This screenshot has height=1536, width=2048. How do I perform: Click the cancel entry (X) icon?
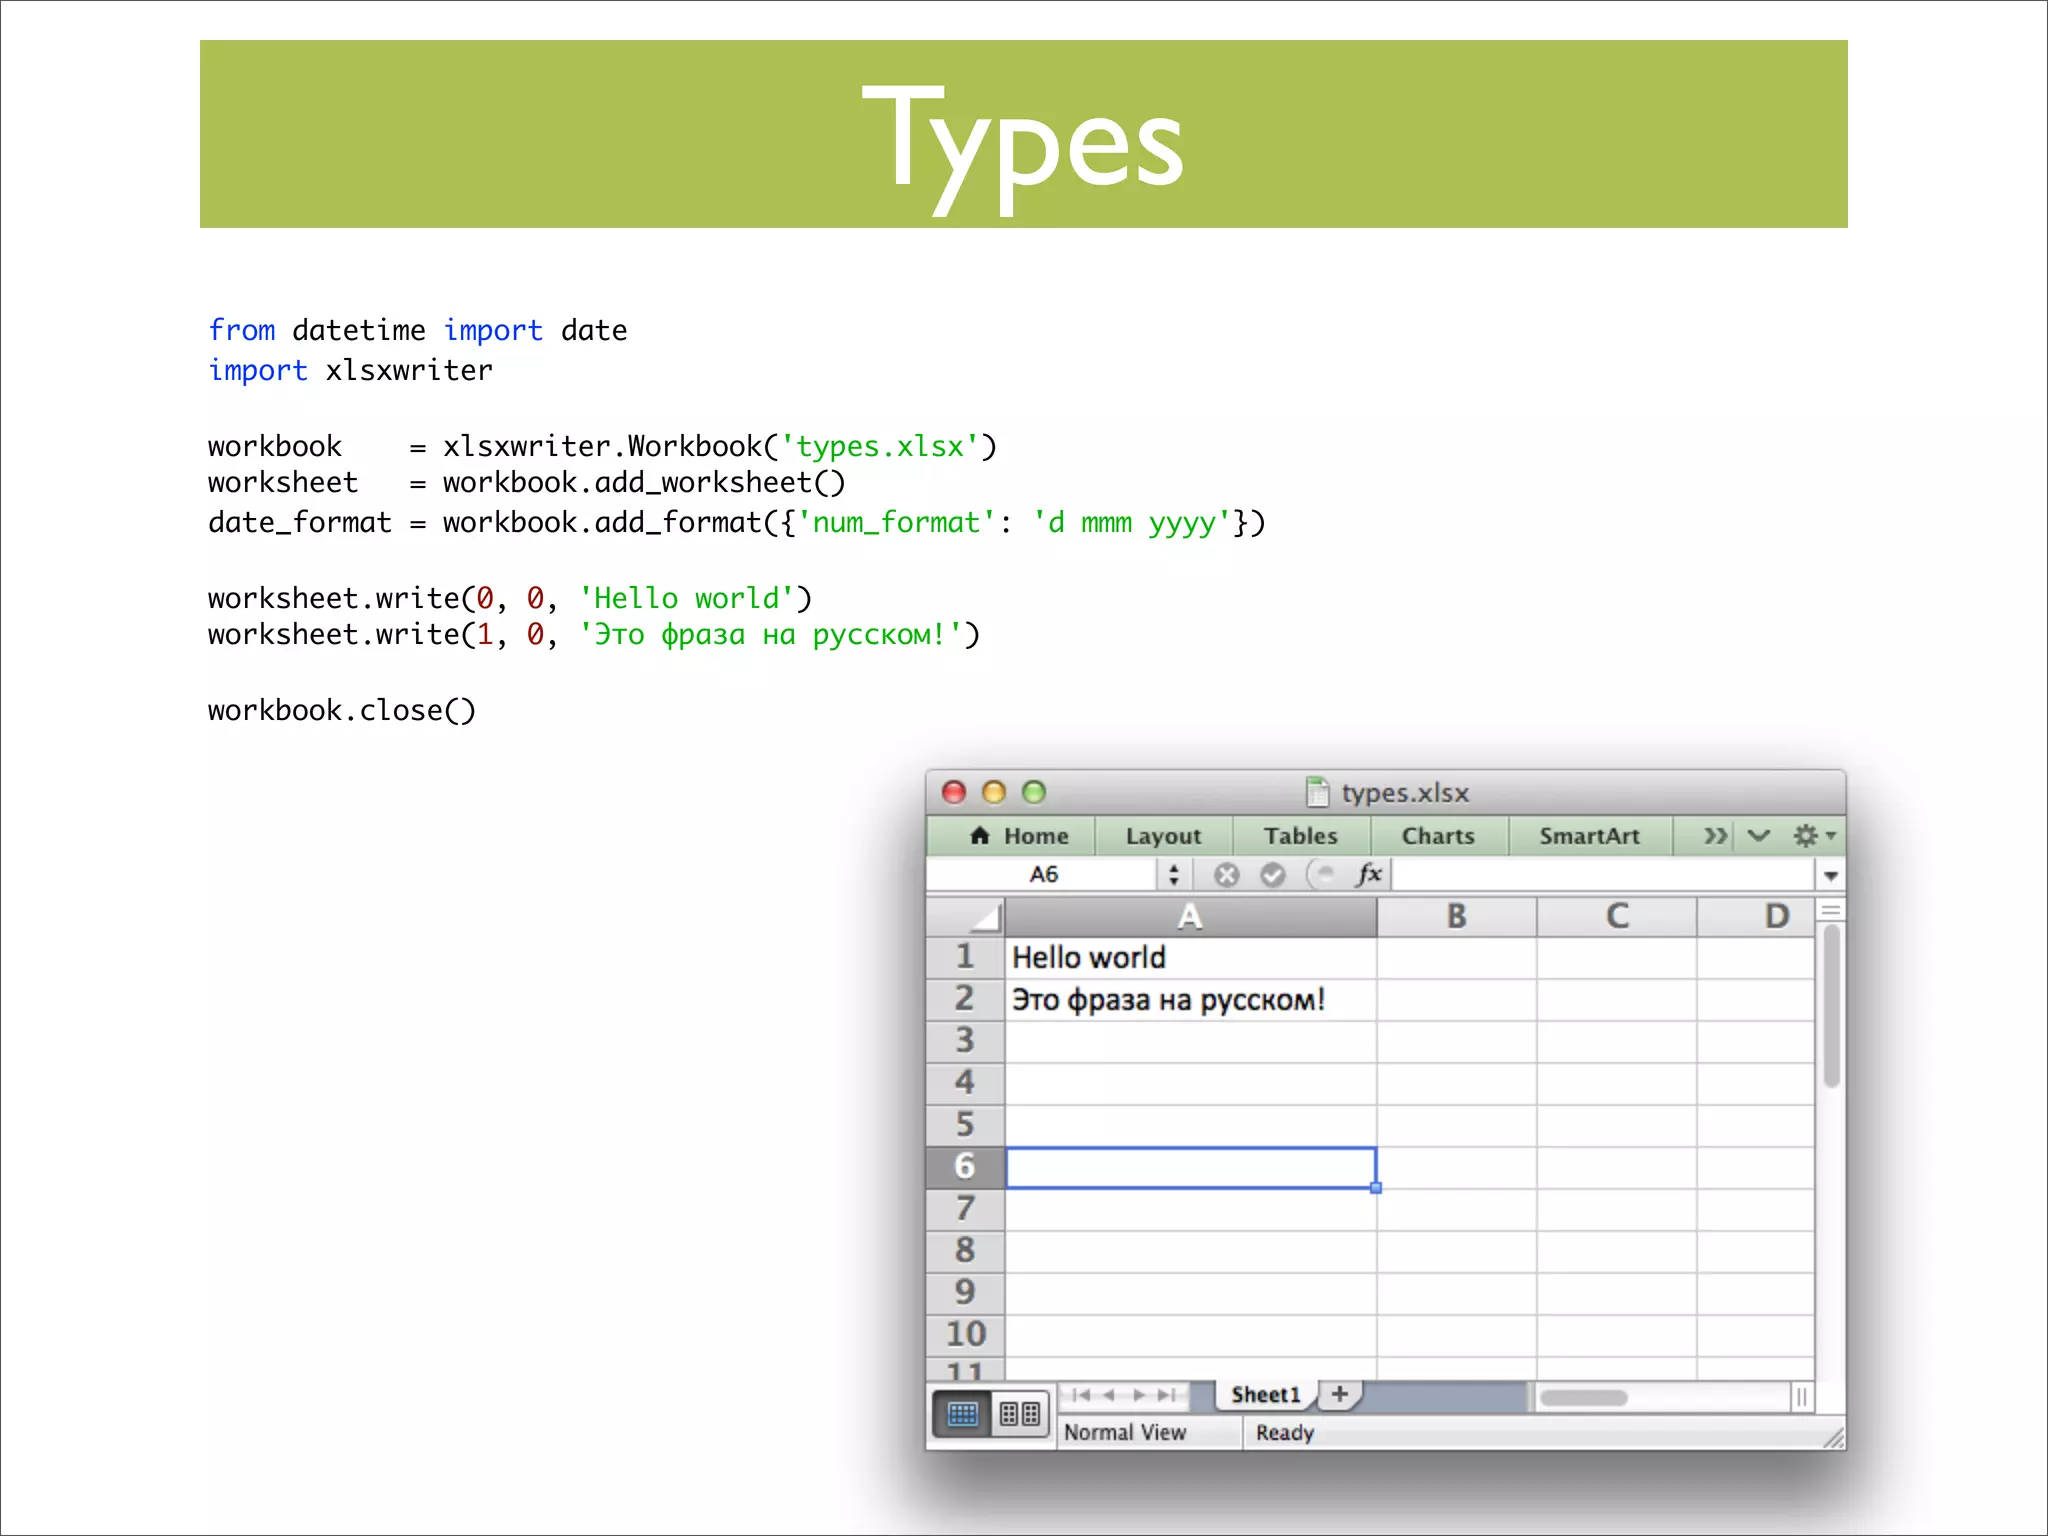1226,875
